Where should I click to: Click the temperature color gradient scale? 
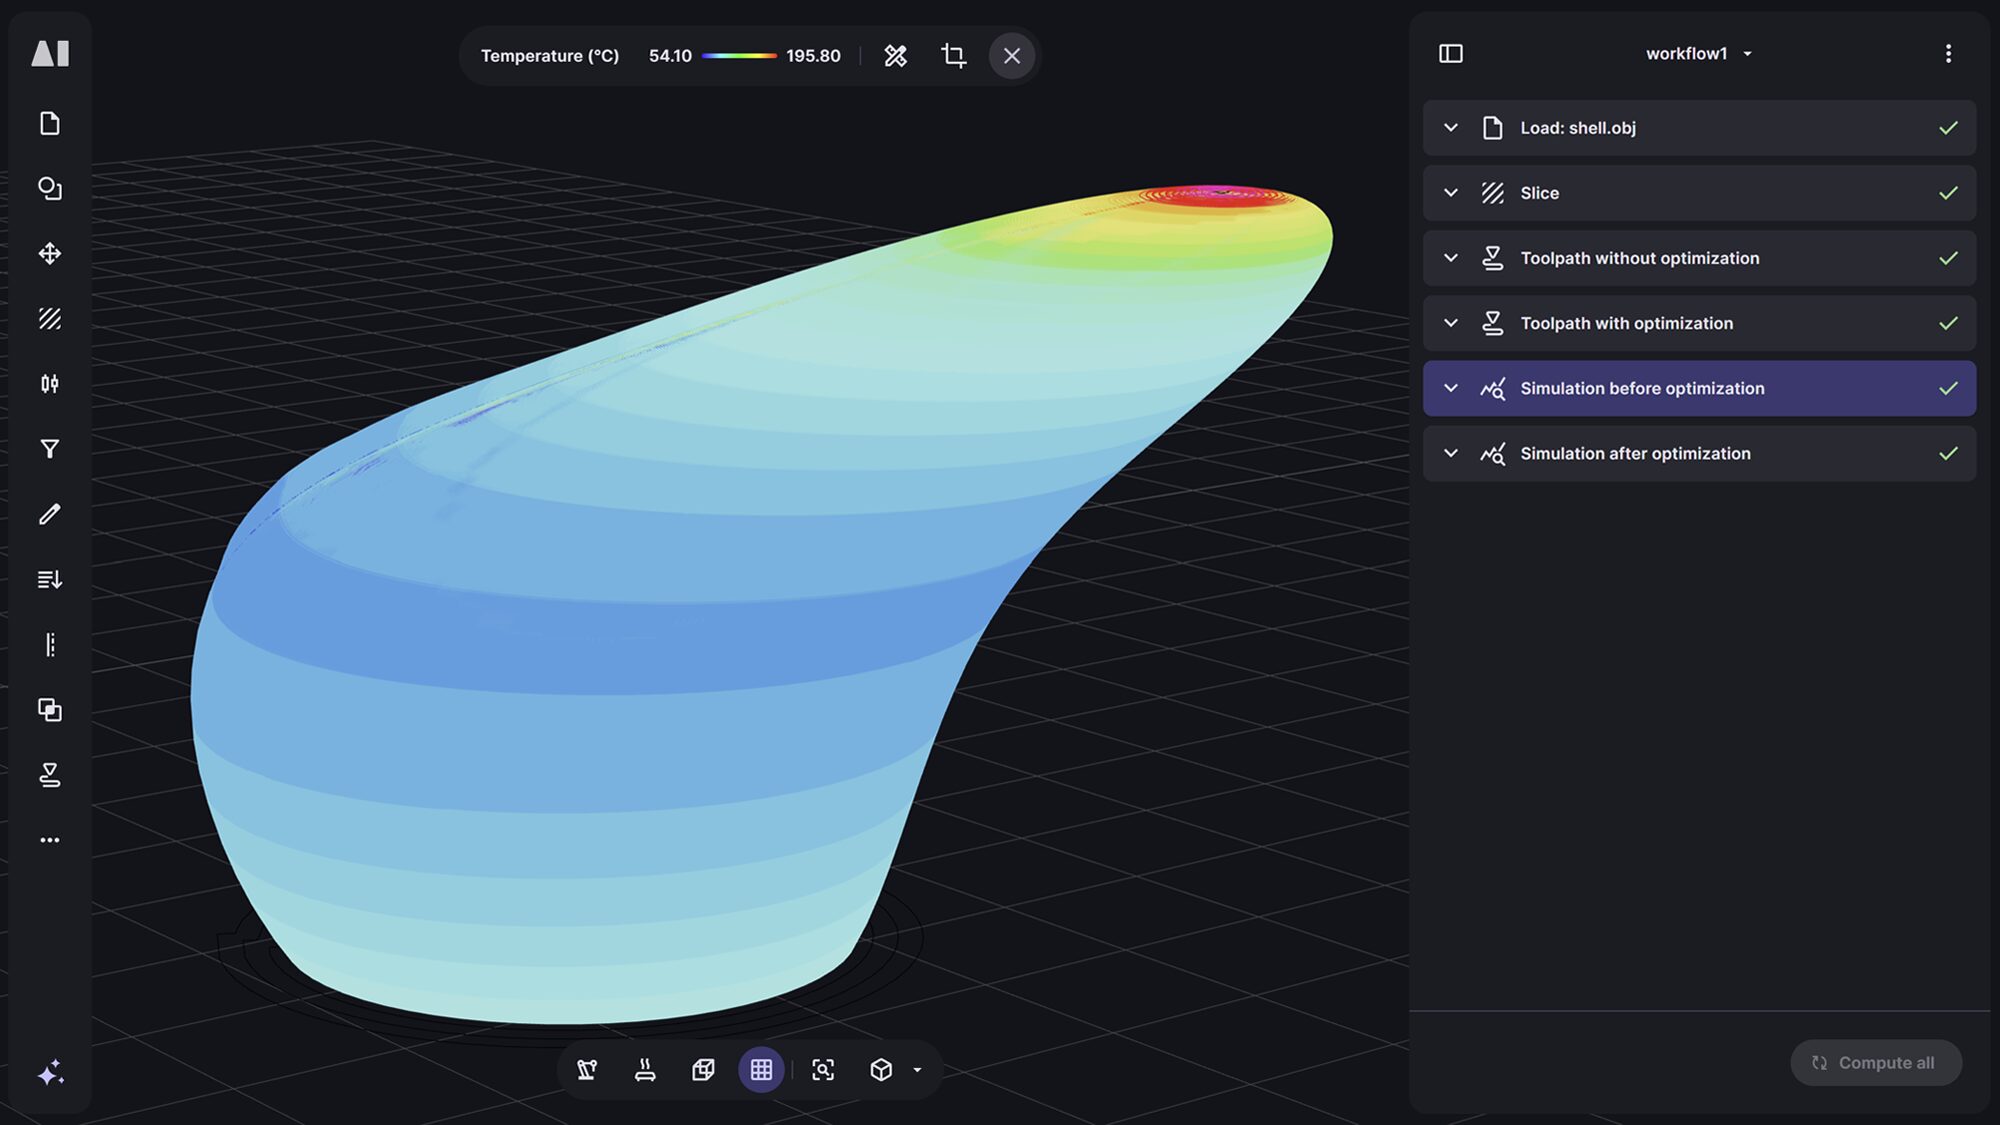[x=739, y=56]
